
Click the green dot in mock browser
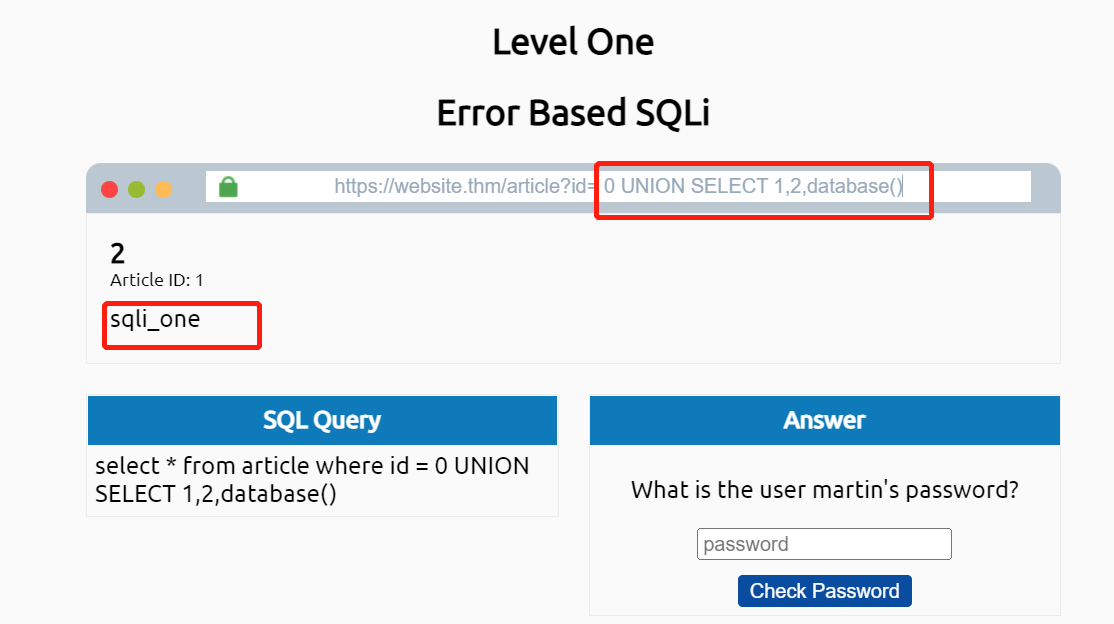(x=137, y=189)
